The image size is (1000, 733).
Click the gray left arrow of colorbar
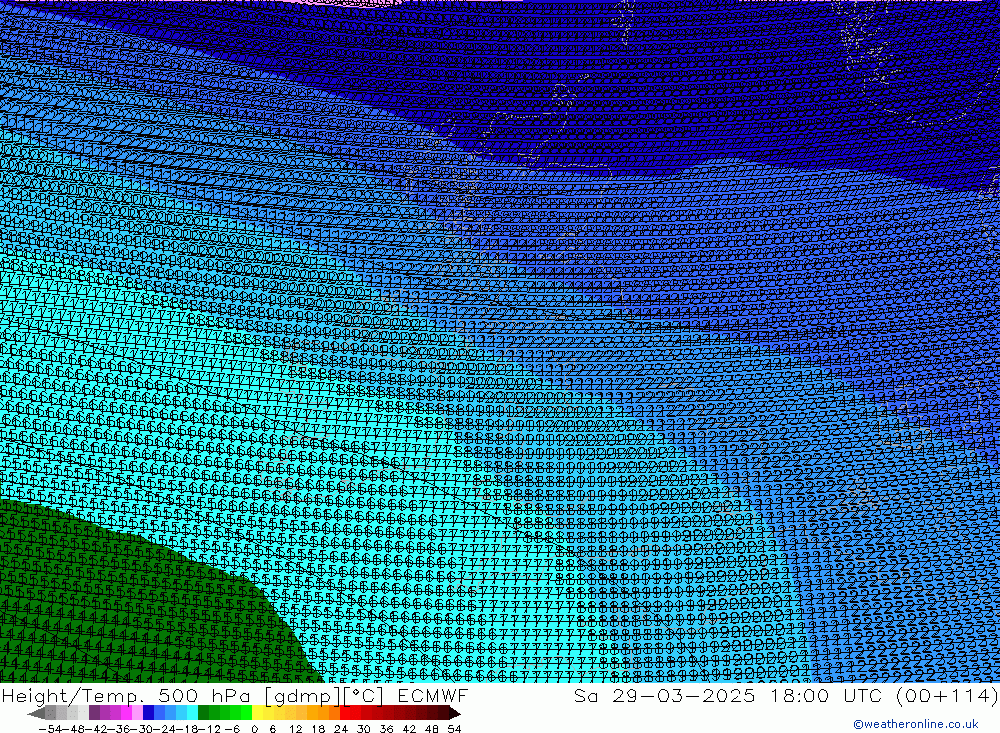point(36,713)
